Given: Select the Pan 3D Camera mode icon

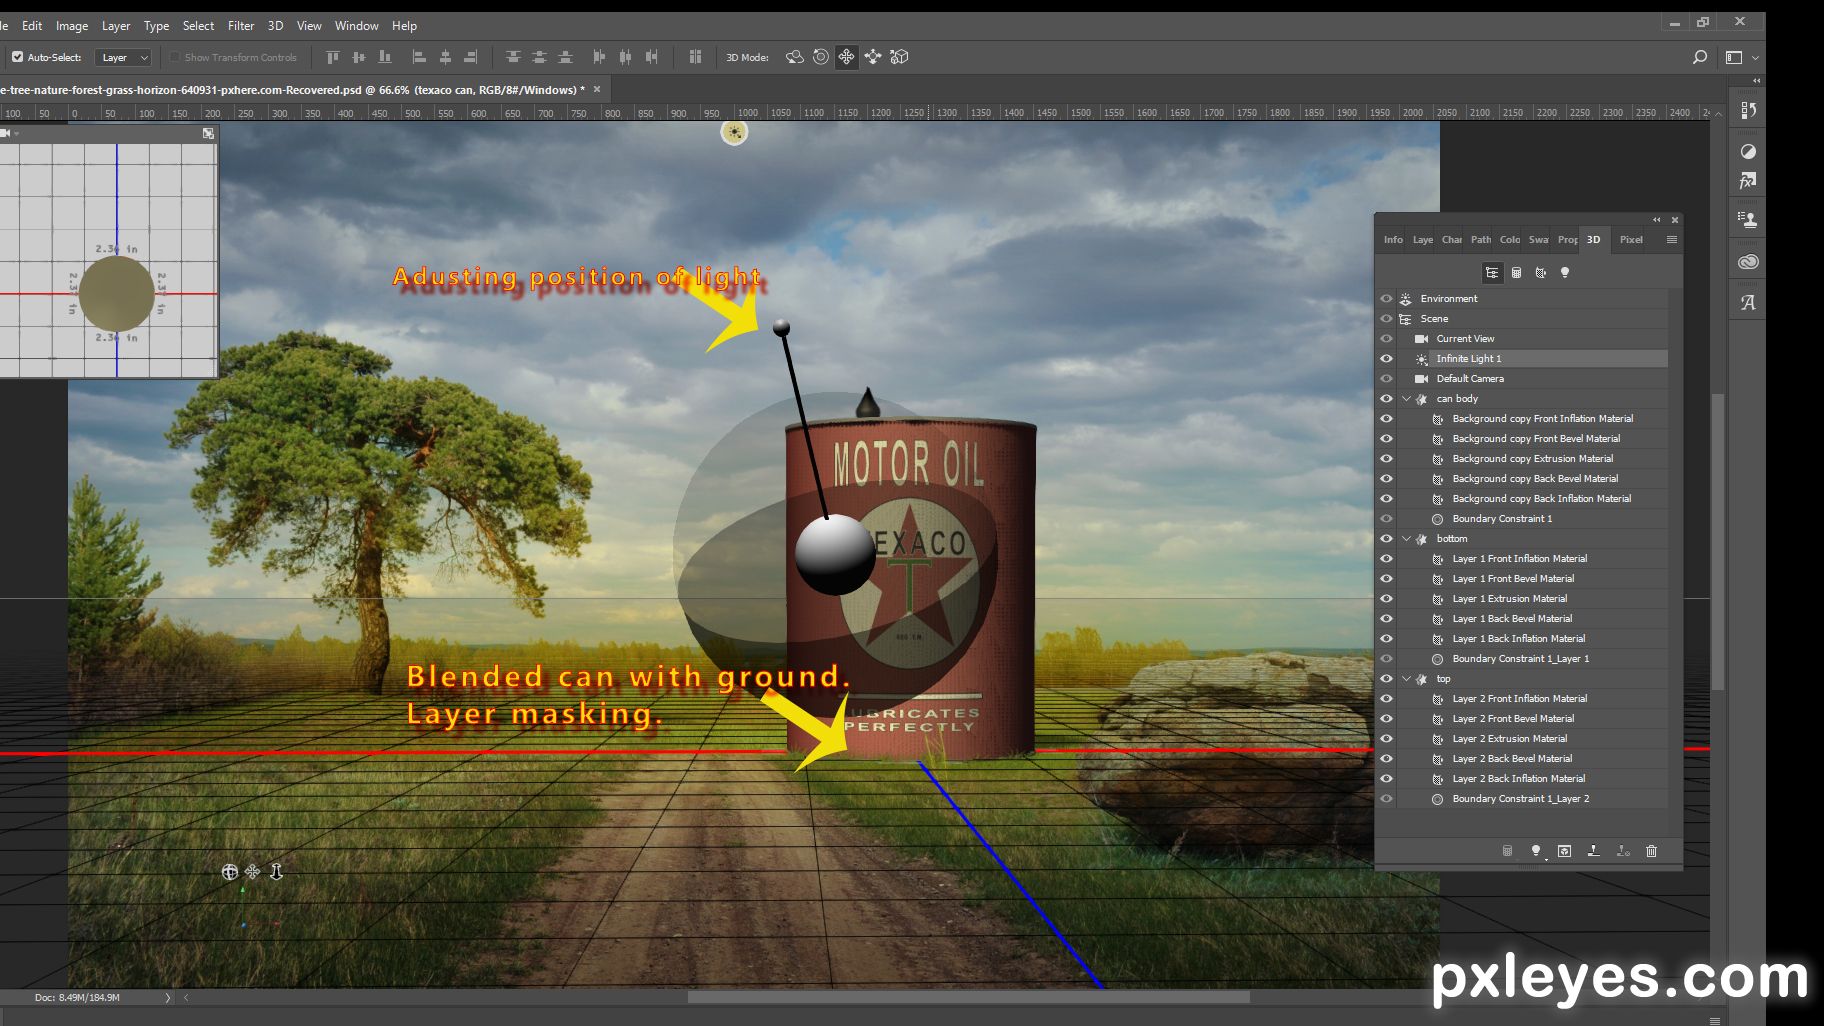Looking at the screenshot, I should click(x=847, y=57).
